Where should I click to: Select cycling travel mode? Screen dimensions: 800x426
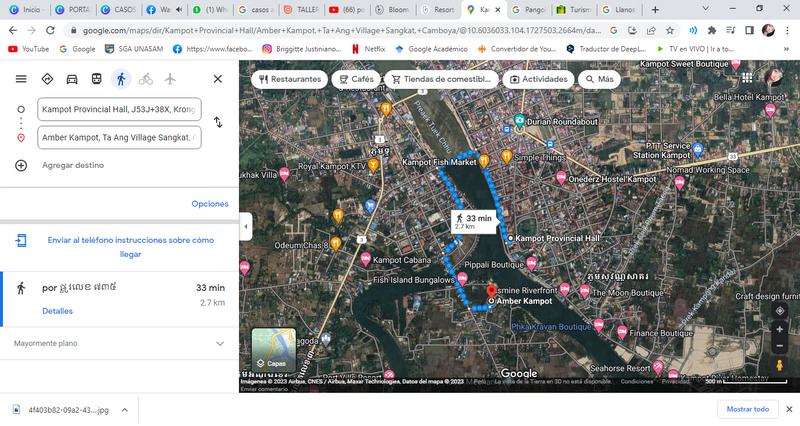point(145,79)
